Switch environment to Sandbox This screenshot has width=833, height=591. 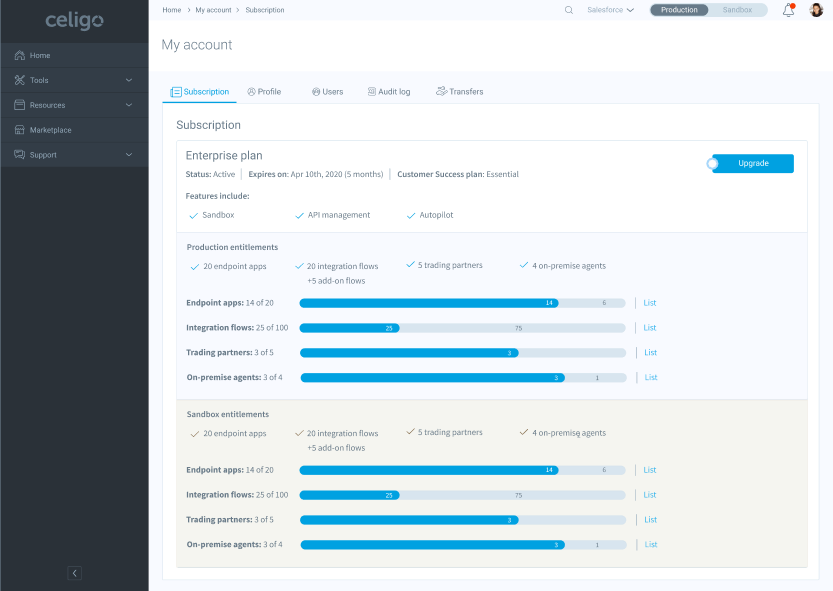click(x=738, y=10)
